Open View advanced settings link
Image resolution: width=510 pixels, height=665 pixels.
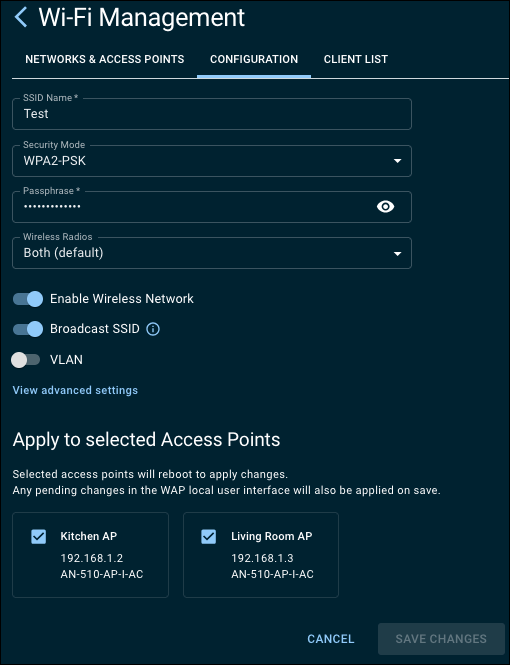pos(75,390)
